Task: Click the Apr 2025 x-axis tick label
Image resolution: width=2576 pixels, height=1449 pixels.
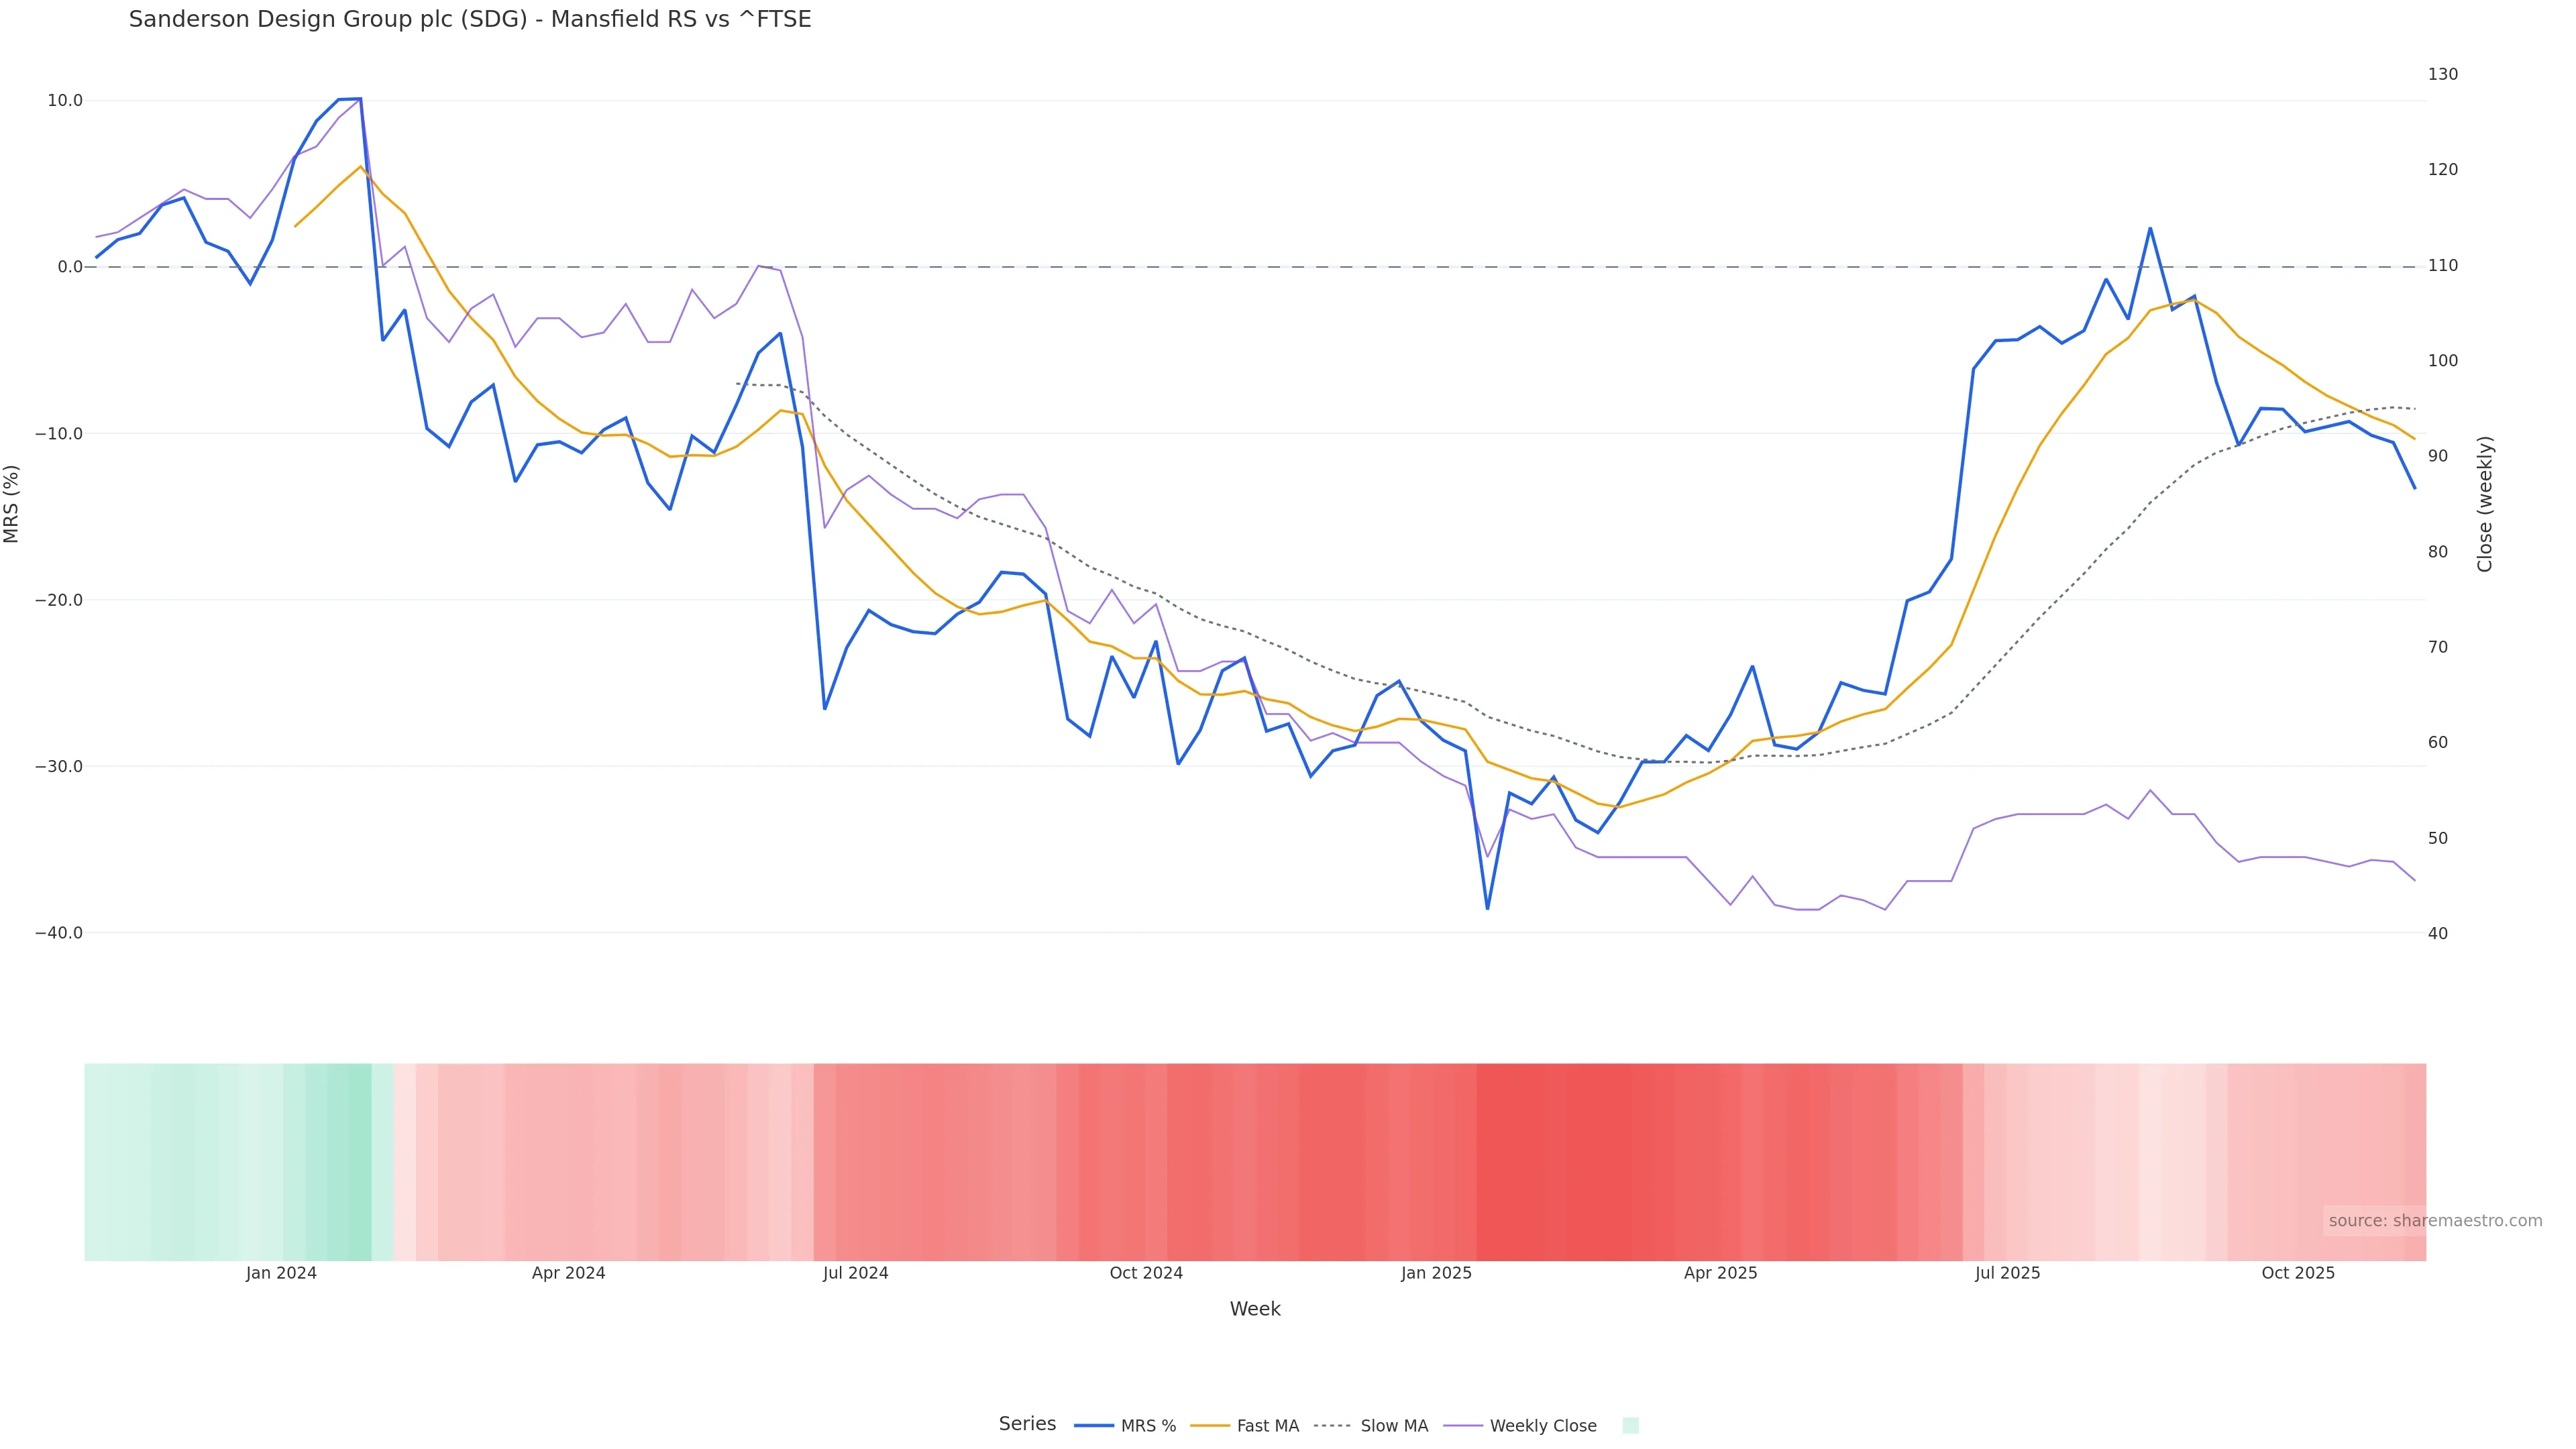Action: (x=1720, y=1273)
